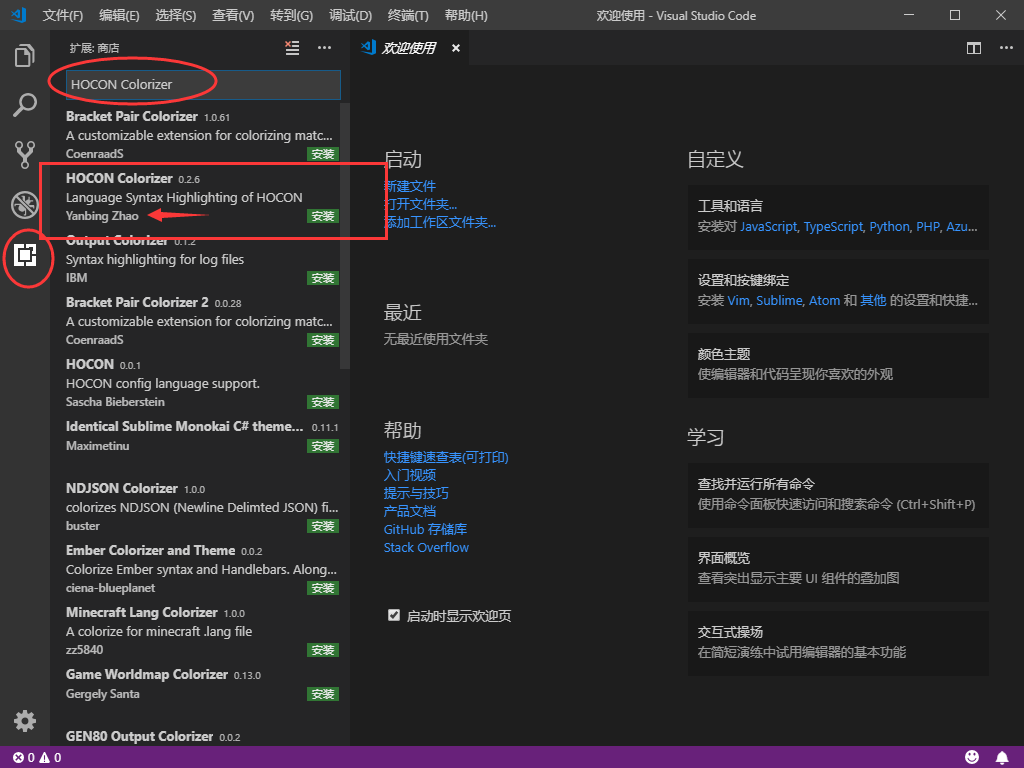Open the 文件(F) menu
1024x768 pixels.
click(63, 15)
